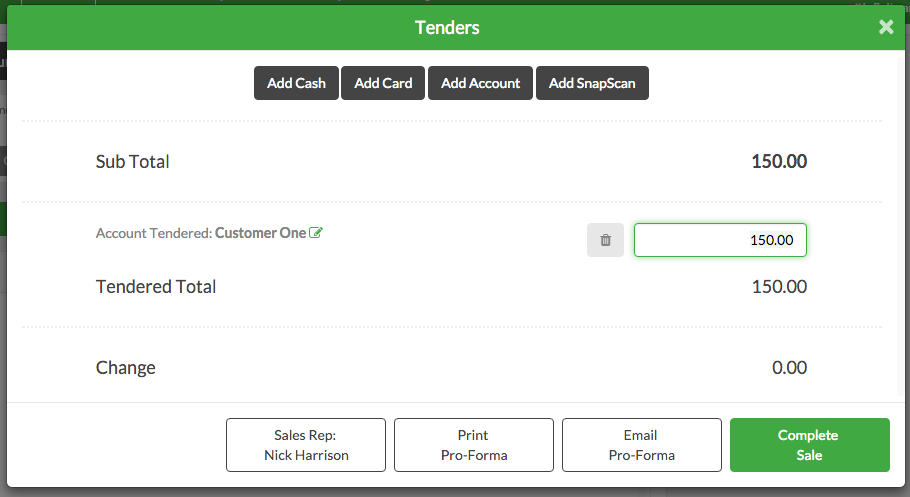Close the Tenders dialog
Image resolution: width=910 pixels, height=497 pixels.
[886, 27]
